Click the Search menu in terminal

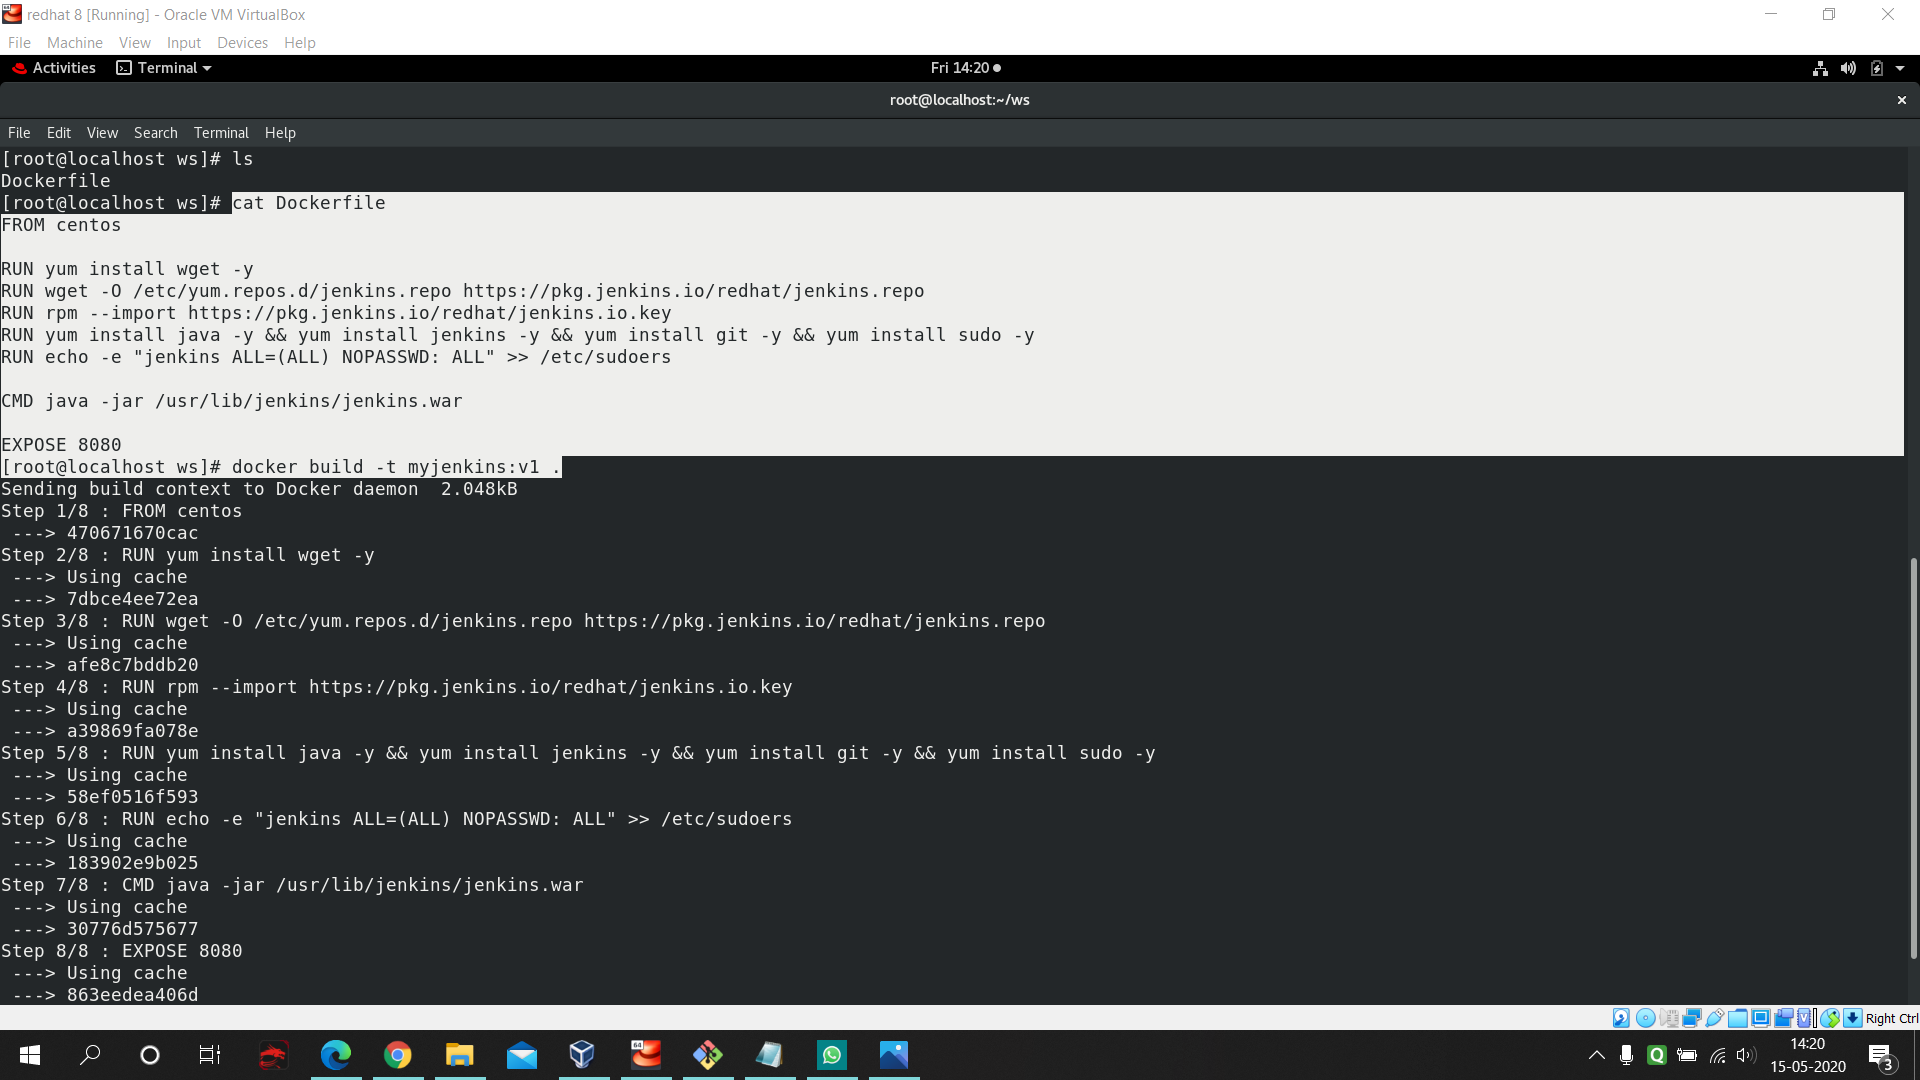point(156,132)
